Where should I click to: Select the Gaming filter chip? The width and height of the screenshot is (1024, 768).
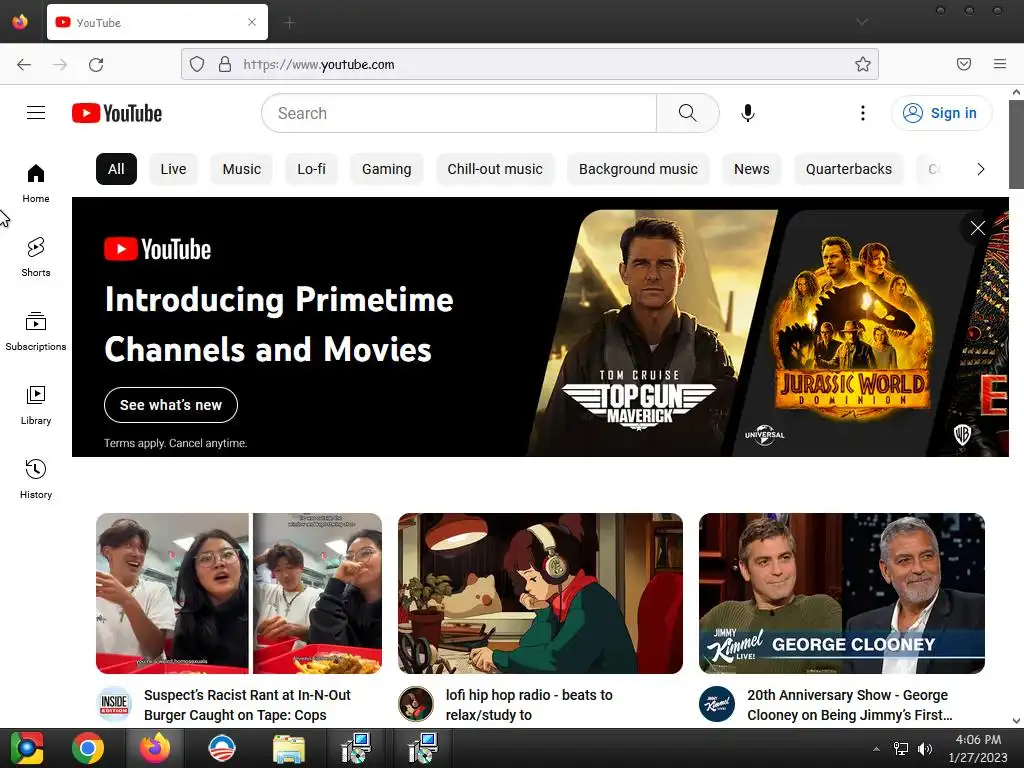387,169
